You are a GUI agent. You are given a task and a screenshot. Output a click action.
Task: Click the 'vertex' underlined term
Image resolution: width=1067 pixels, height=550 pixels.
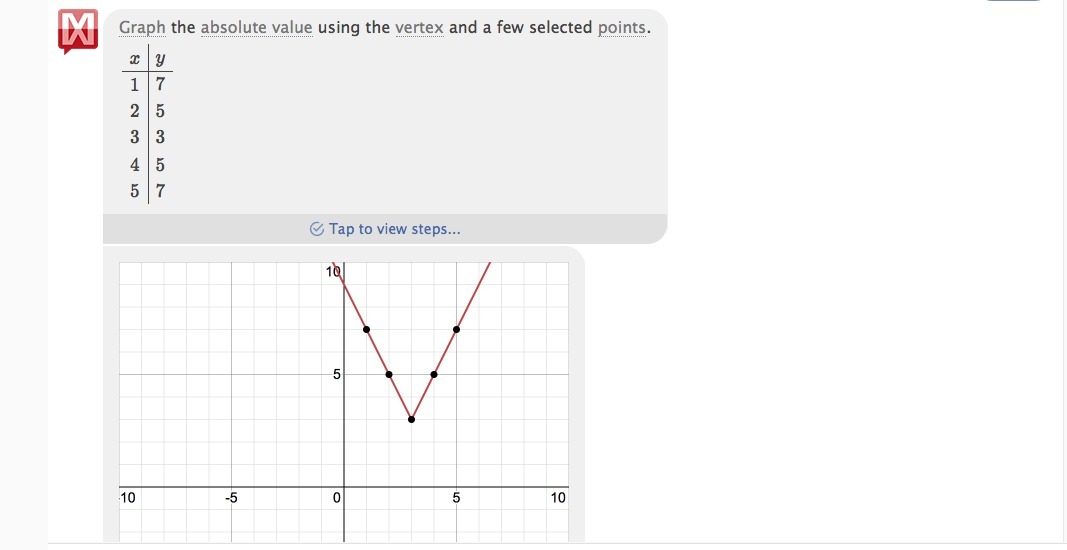pyautogui.click(x=419, y=27)
